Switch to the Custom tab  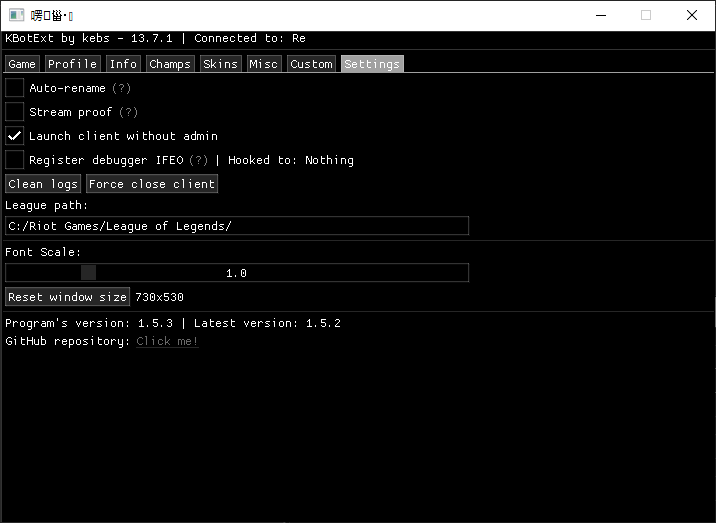coord(311,64)
